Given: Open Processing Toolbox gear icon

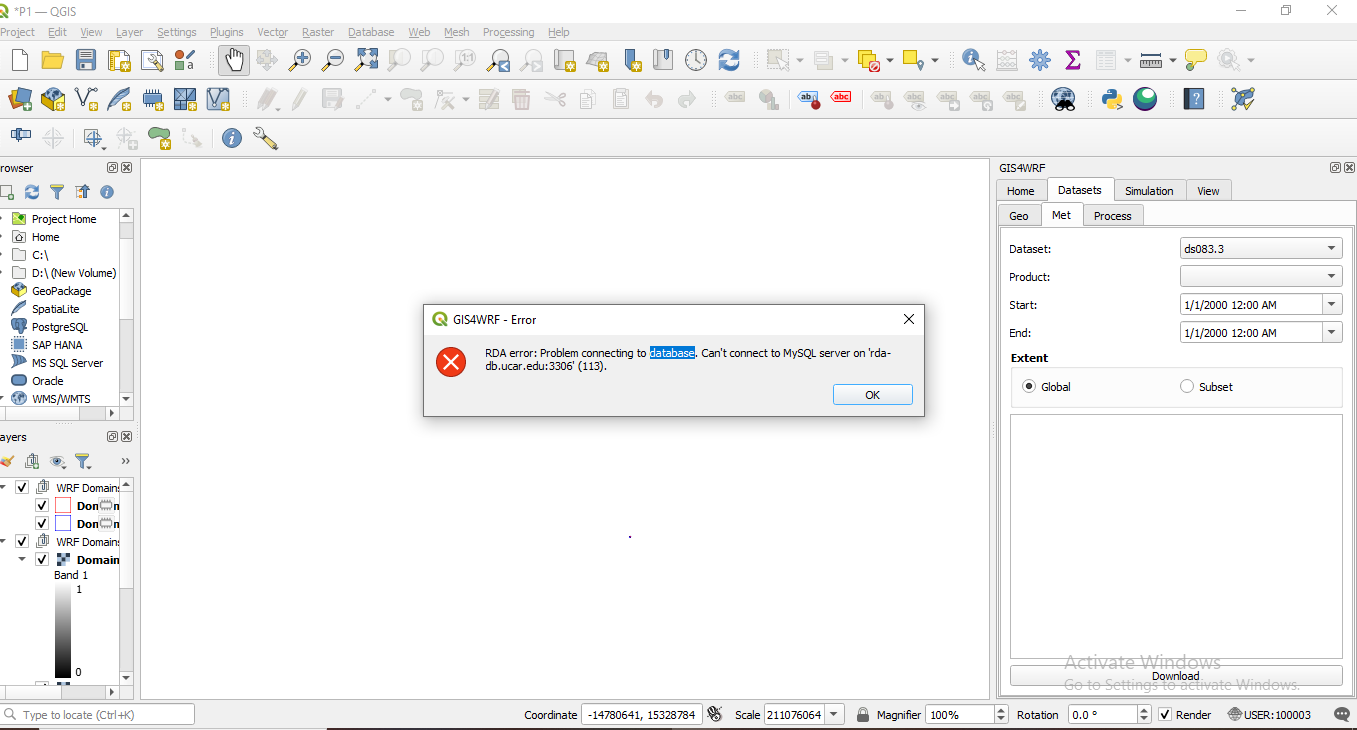Looking at the screenshot, I should pyautogui.click(x=1040, y=60).
